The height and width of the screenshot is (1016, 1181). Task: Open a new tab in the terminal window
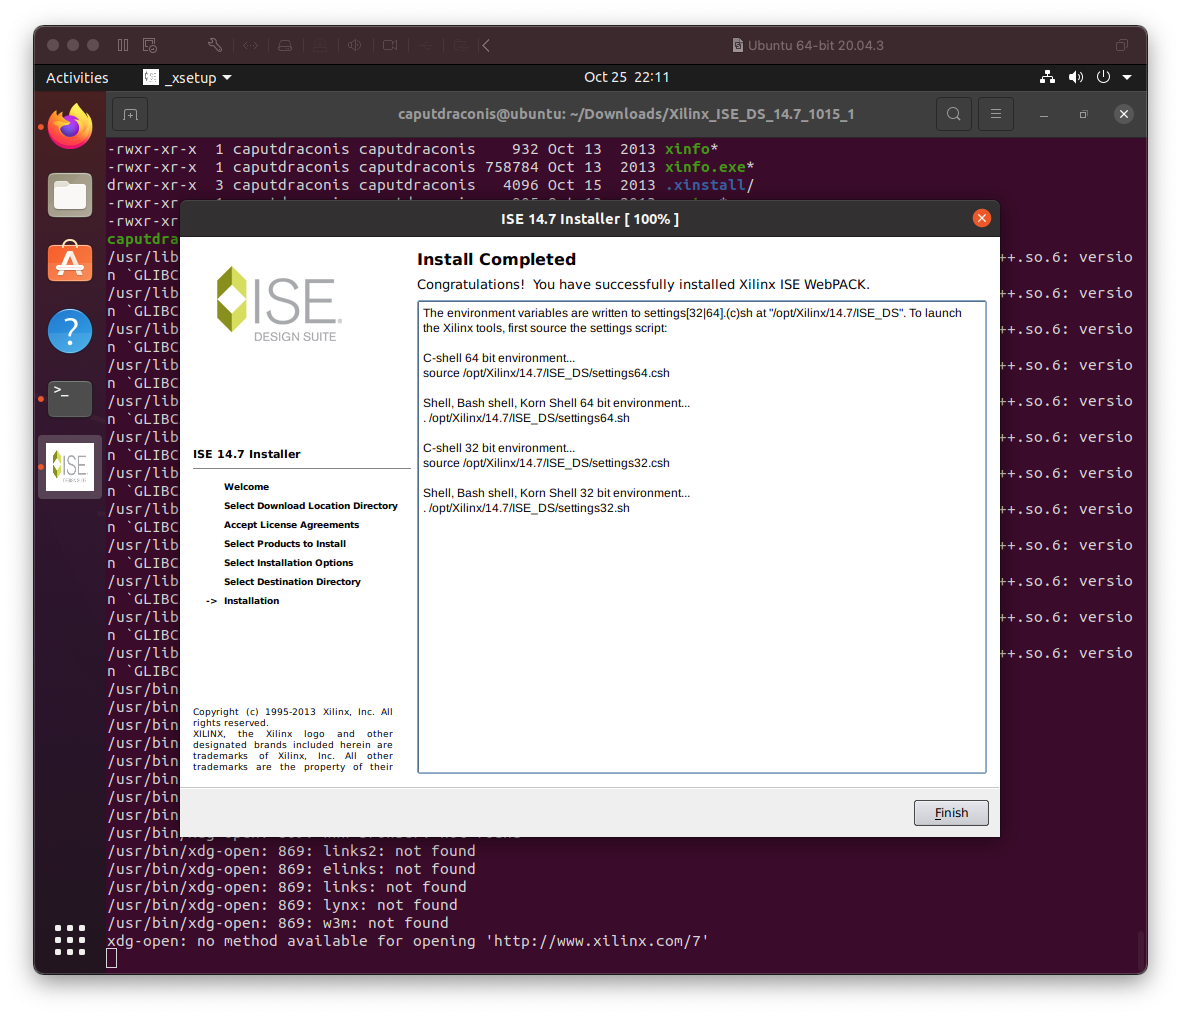[130, 114]
